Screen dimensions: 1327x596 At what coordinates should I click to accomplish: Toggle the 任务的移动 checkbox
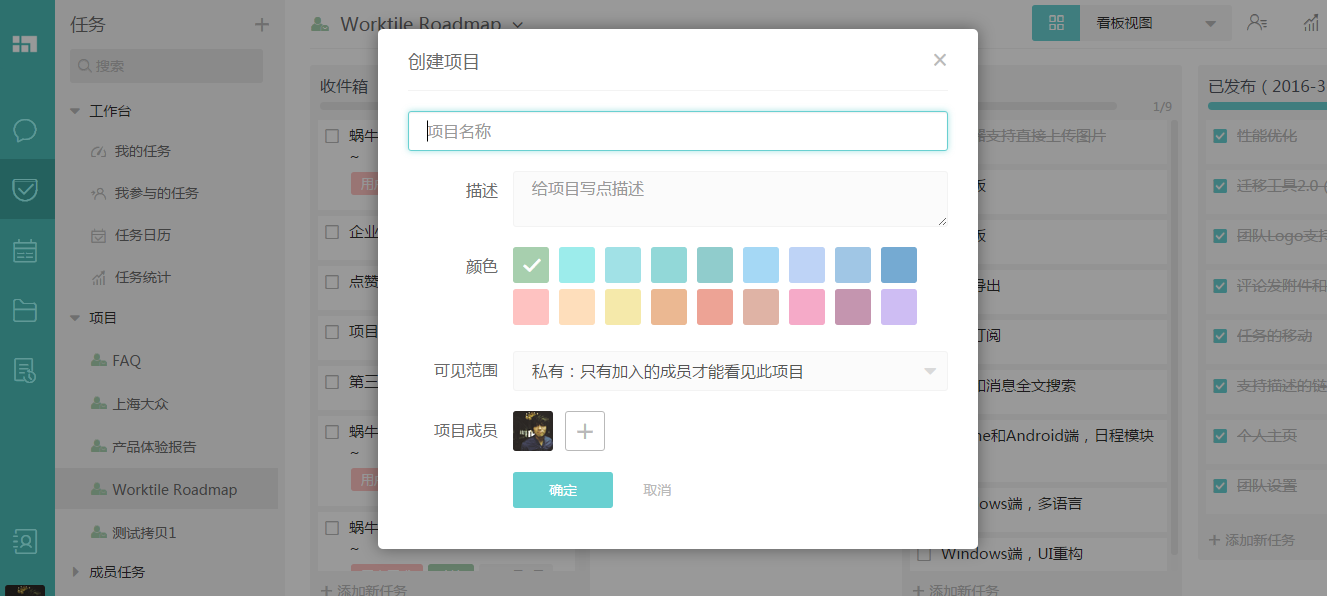[x=1220, y=336]
